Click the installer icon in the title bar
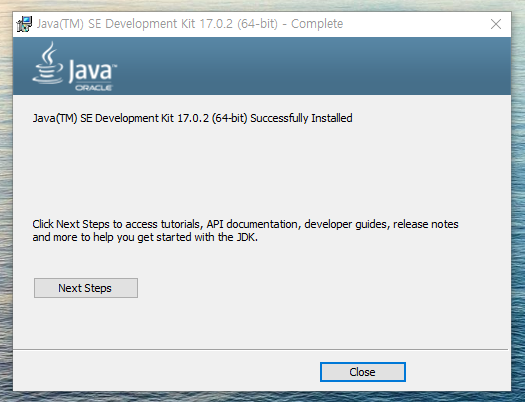 [x=24, y=24]
